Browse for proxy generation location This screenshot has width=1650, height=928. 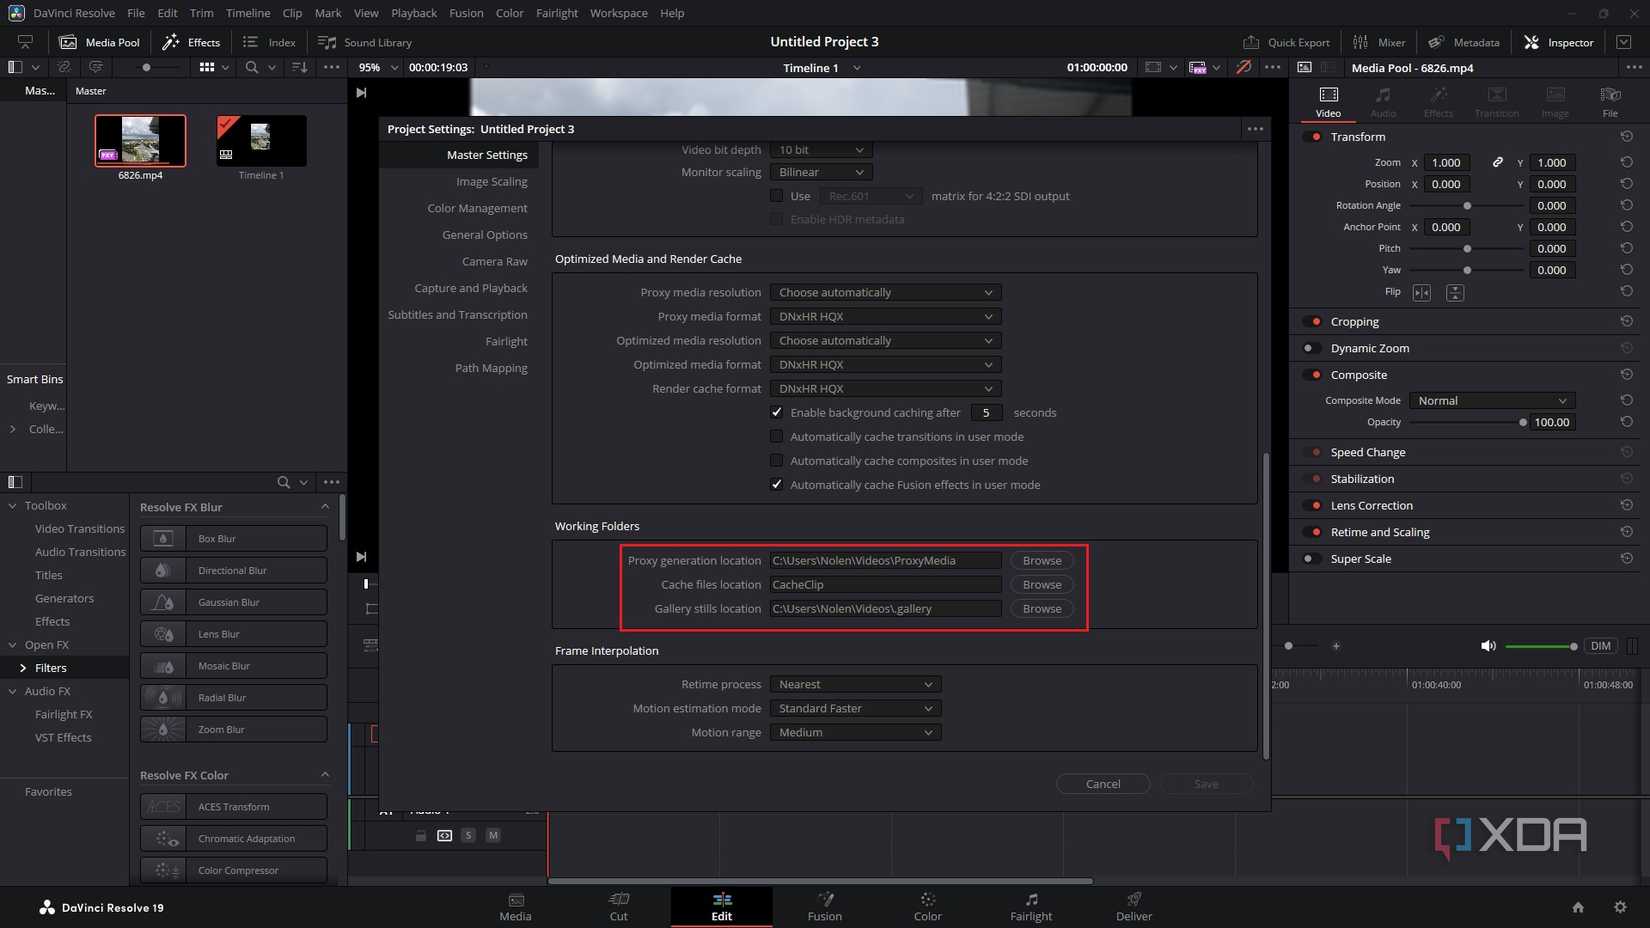(x=1041, y=561)
